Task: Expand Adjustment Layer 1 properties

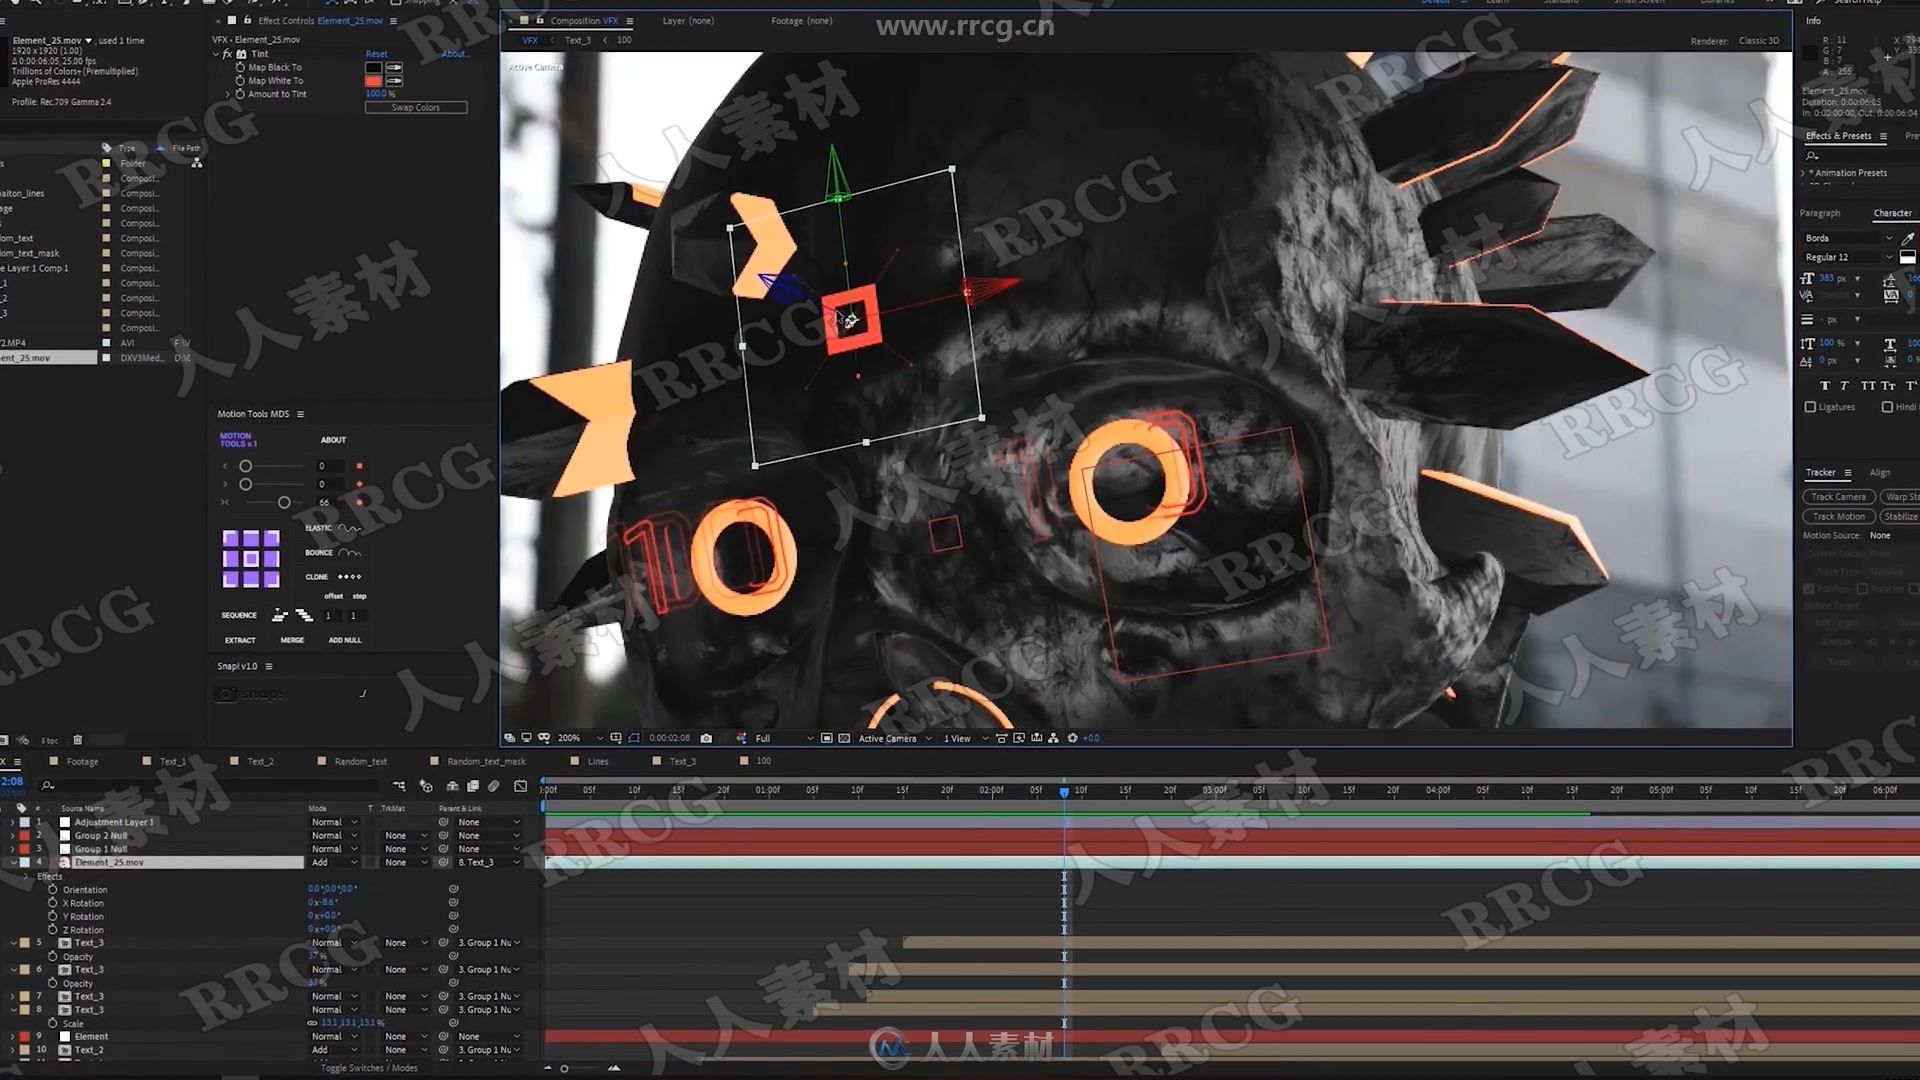Action: point(12,822)
